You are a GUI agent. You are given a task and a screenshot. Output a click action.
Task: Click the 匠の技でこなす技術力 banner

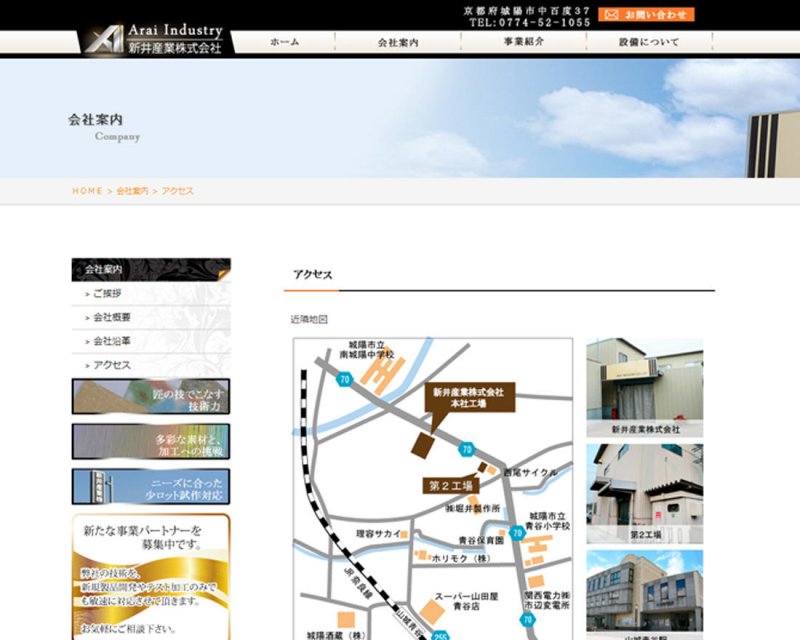tap(151, 397)
